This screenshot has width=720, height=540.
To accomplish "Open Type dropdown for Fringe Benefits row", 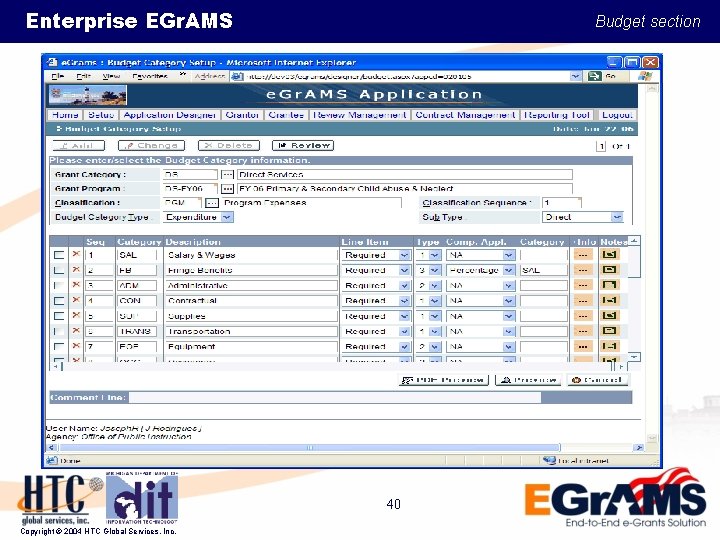I will (434, 270).
